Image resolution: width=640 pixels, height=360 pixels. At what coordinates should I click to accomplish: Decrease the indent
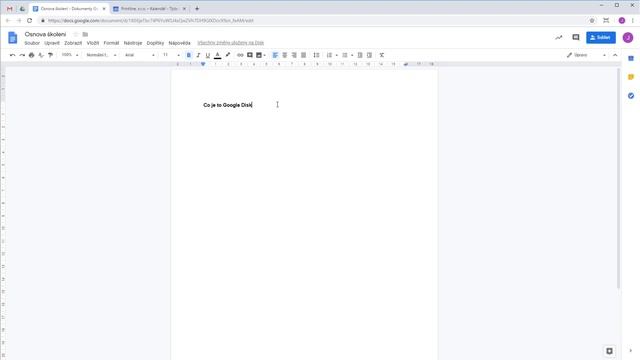(x=360, y=55)
